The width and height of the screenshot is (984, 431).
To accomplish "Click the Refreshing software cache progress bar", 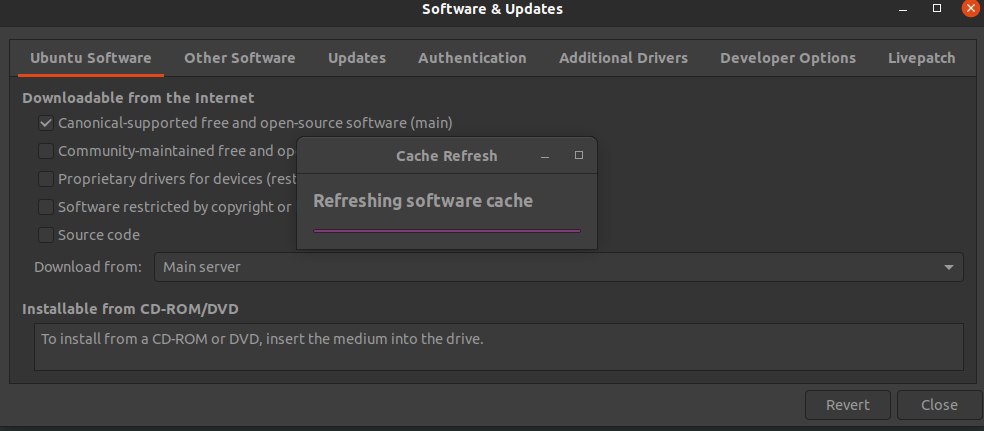I will coord(447,231).
